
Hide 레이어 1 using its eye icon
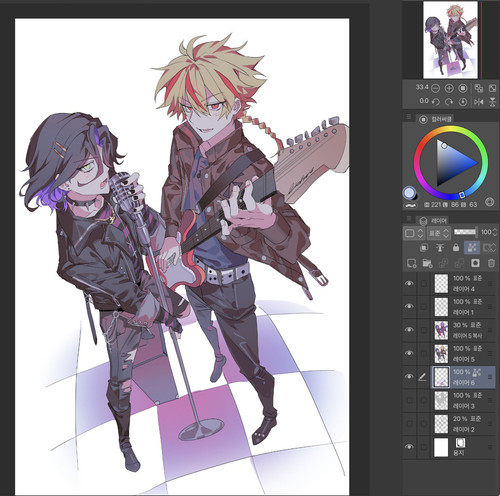tap(409, 306)
